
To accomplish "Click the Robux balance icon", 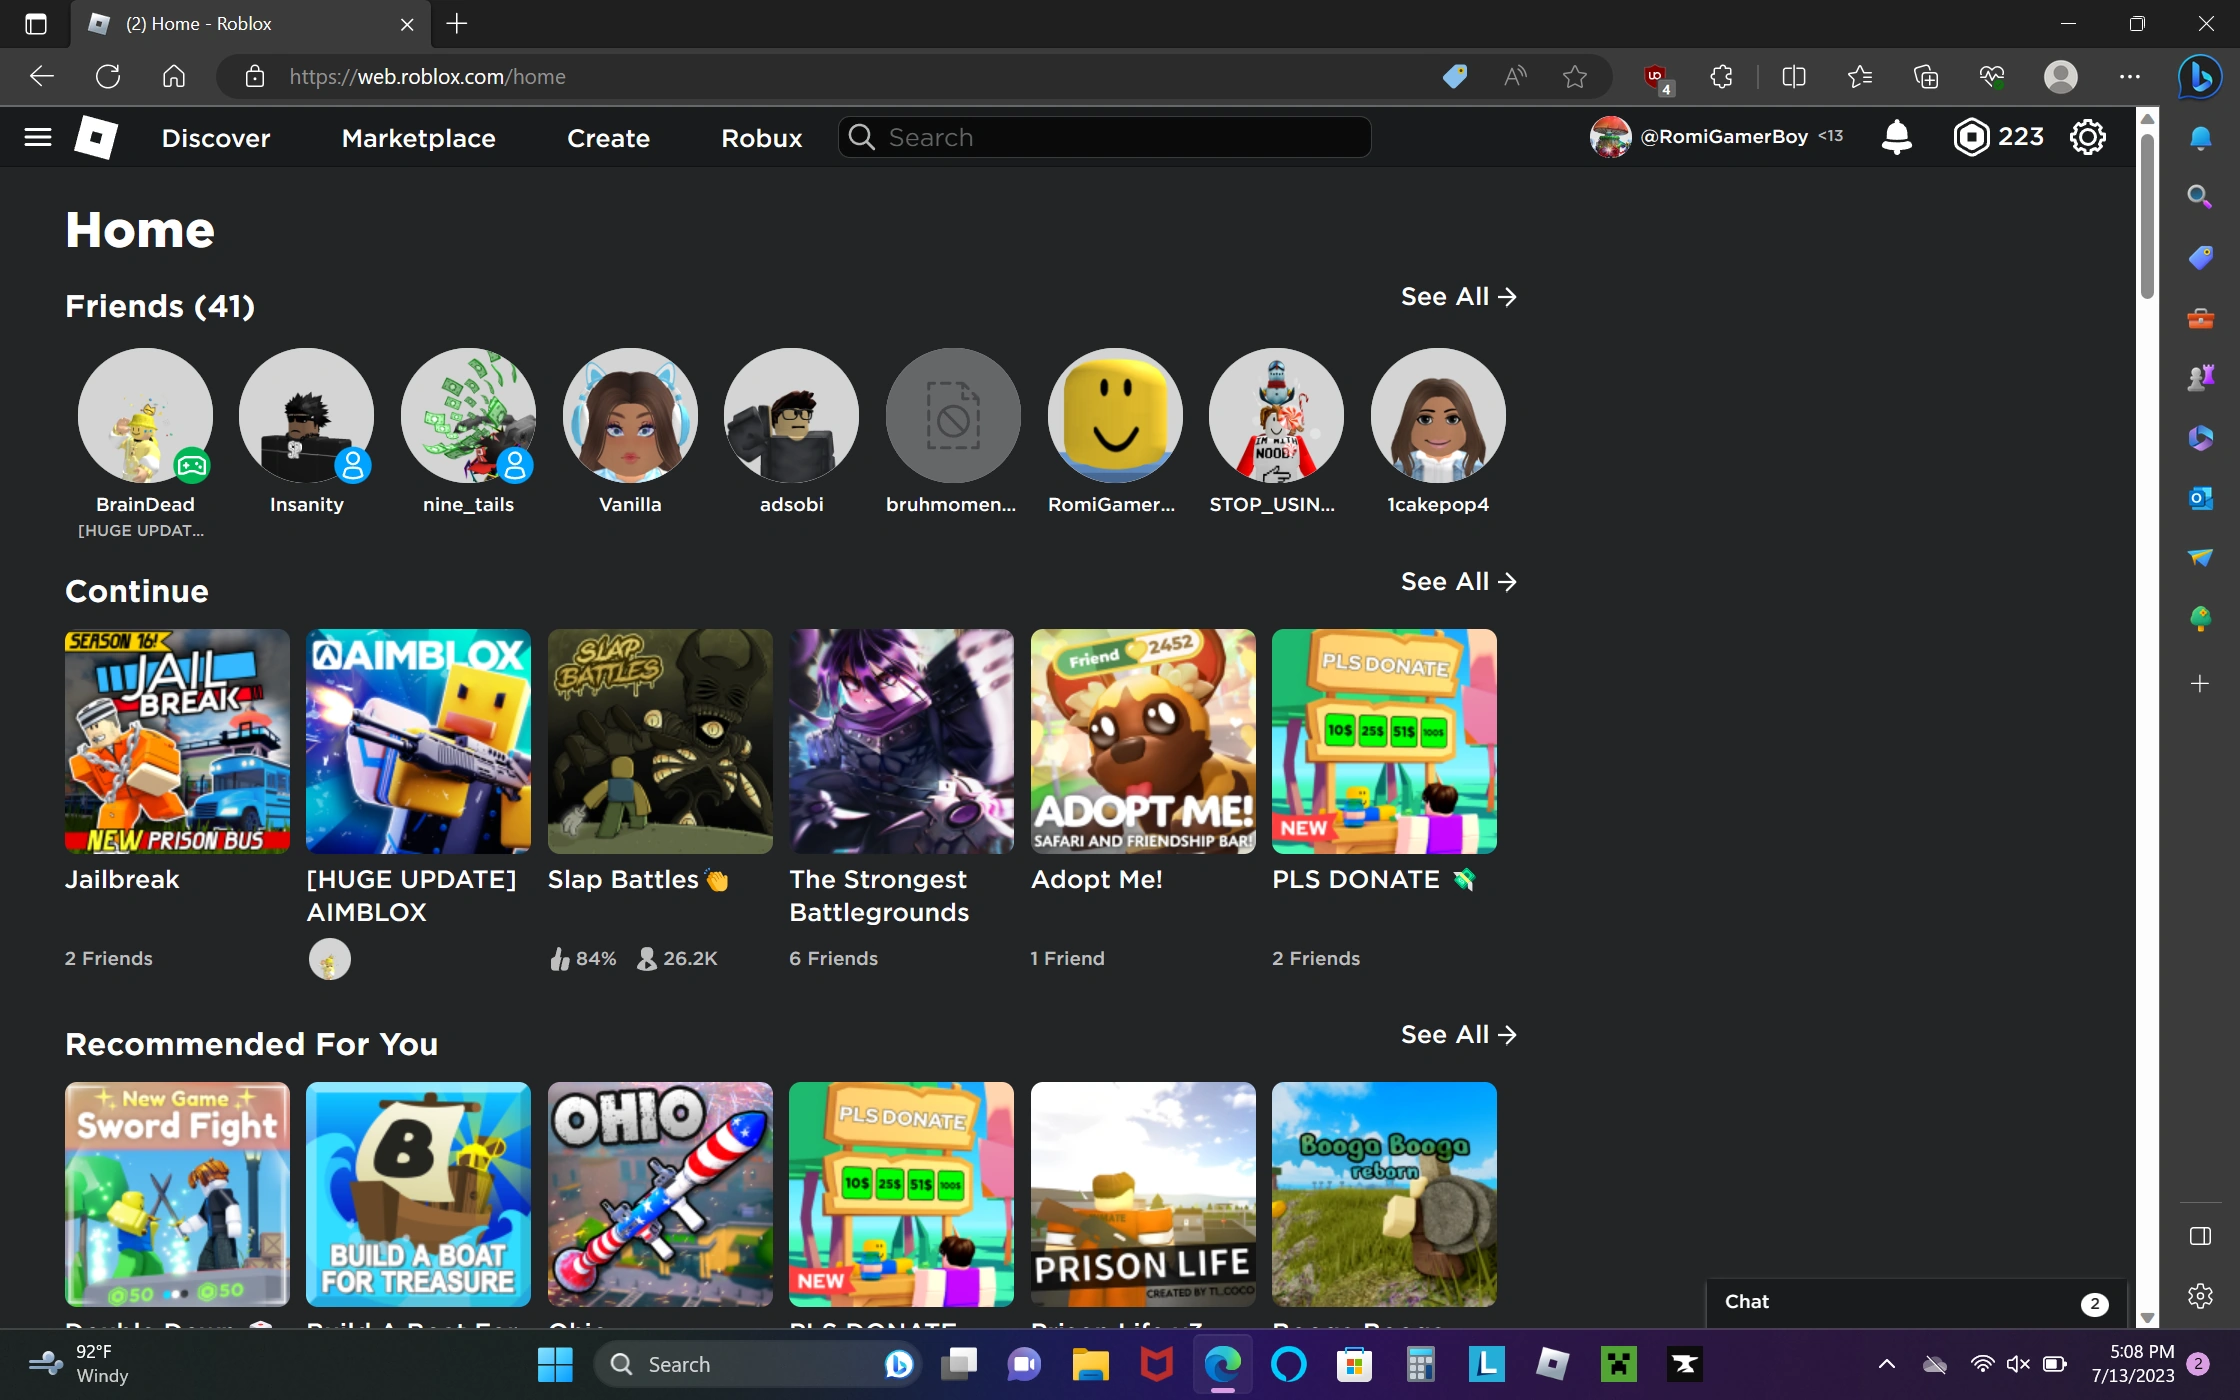I will 1971,137.
